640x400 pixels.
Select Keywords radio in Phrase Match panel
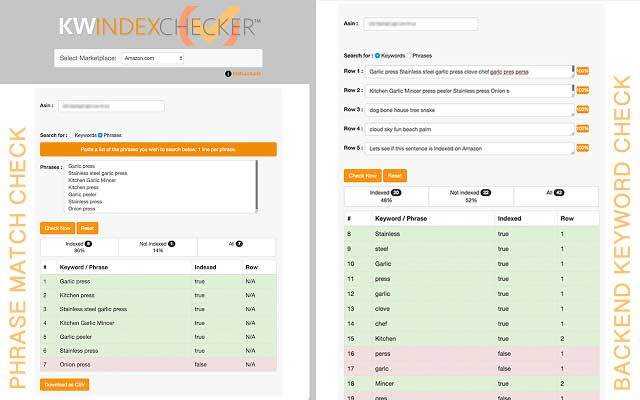coord(71,135)
